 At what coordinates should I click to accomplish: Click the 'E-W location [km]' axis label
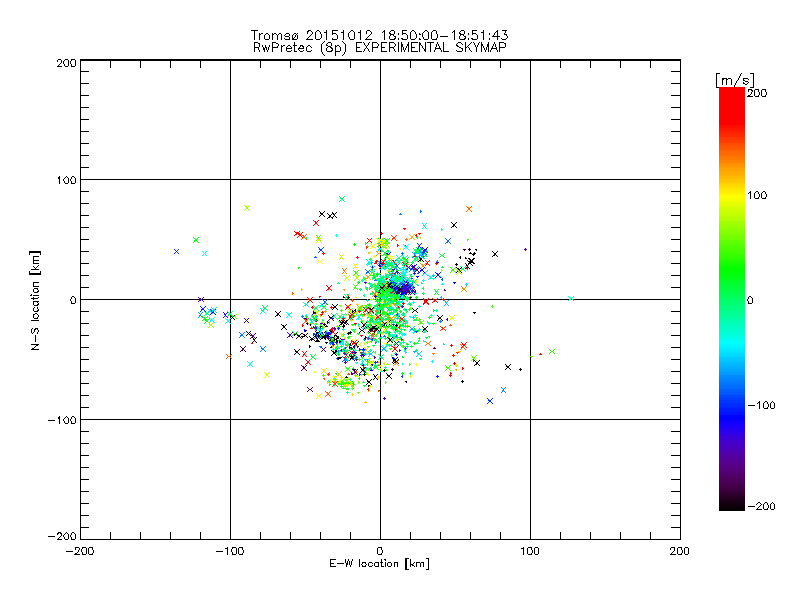click(x=379, y=564)
